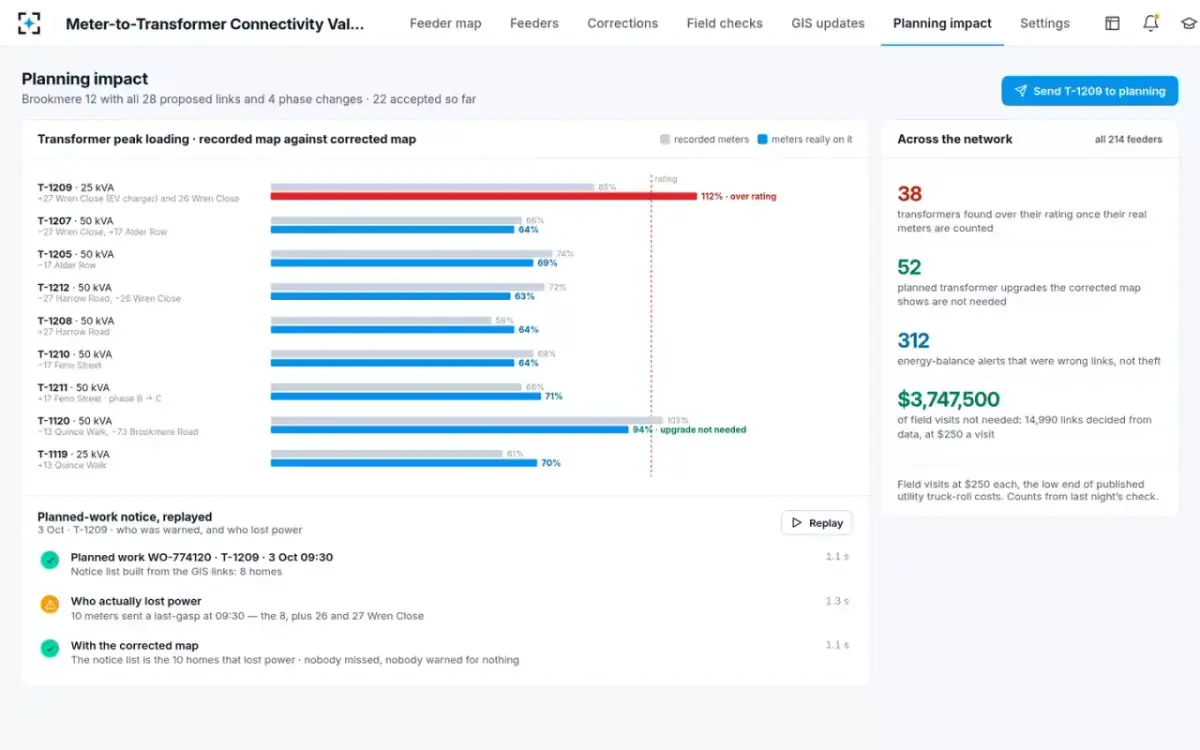Click the blue meters really on it swatch

tap(762, 140)
